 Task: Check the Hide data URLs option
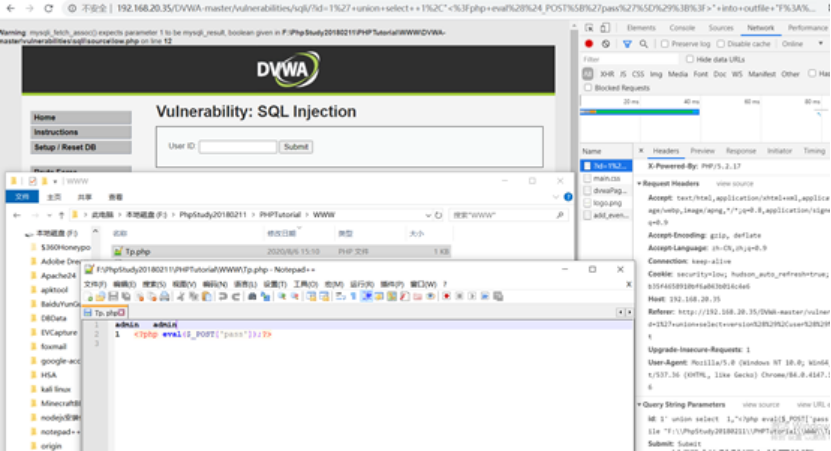pos(689,59)
